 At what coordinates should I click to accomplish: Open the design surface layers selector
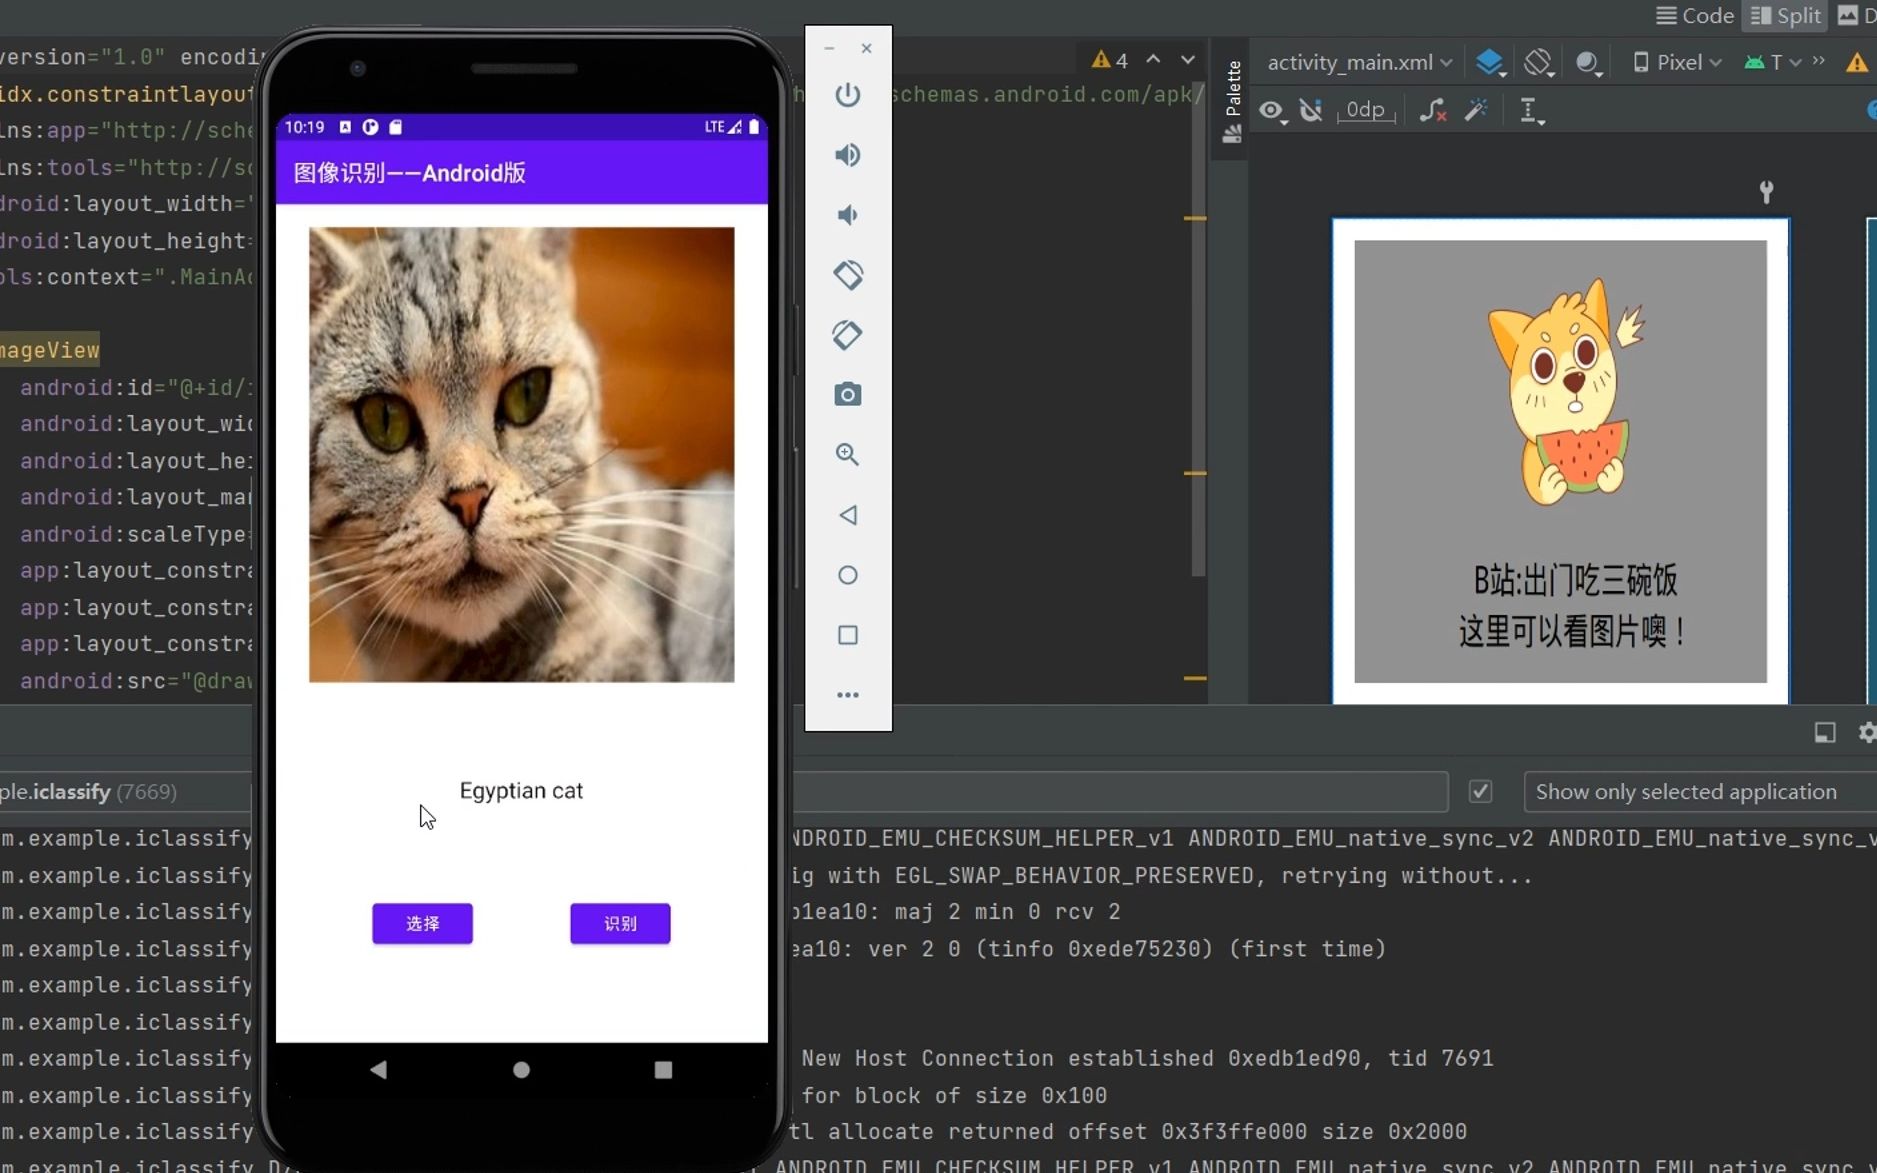point(1490,62)
